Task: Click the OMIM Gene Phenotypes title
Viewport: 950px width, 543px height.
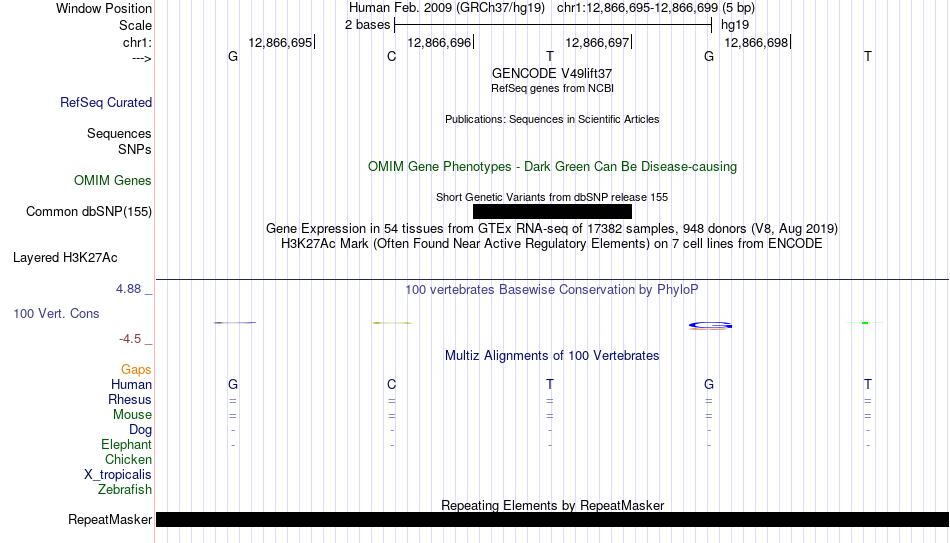Action: click(x=552, y=167)
